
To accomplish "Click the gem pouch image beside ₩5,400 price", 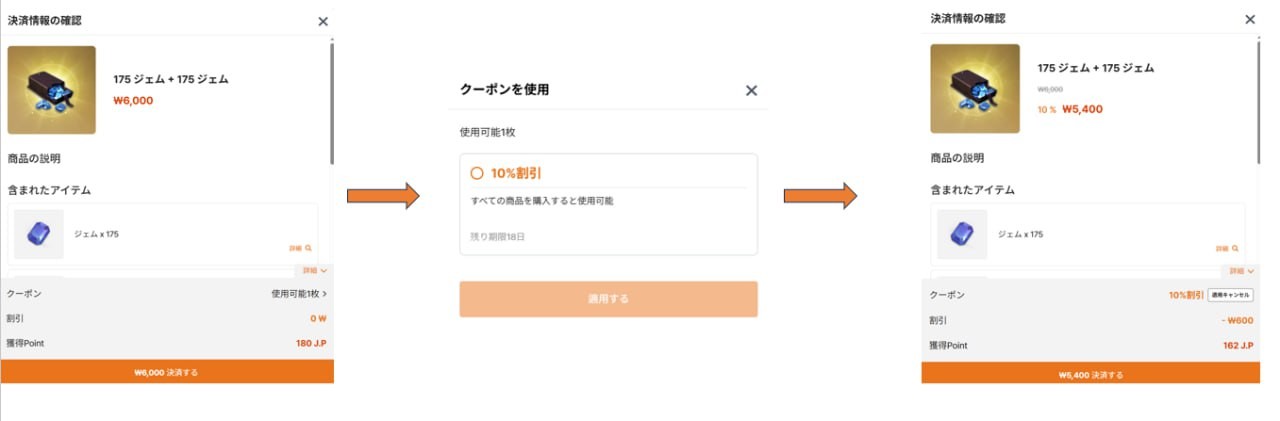I will tap(975, 89).
